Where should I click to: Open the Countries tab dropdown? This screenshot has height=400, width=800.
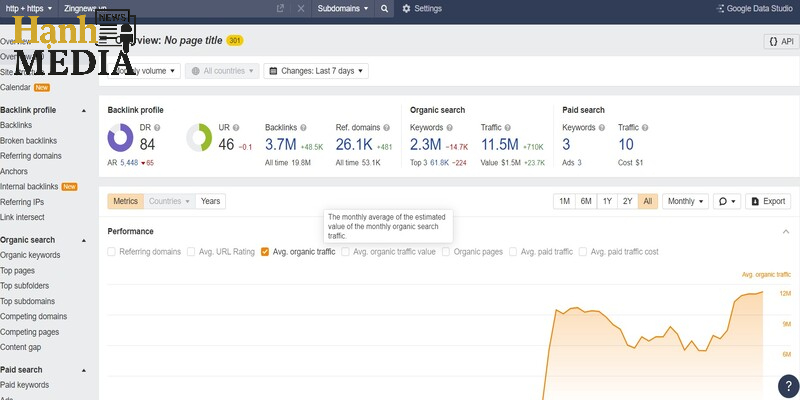[169, 201]
